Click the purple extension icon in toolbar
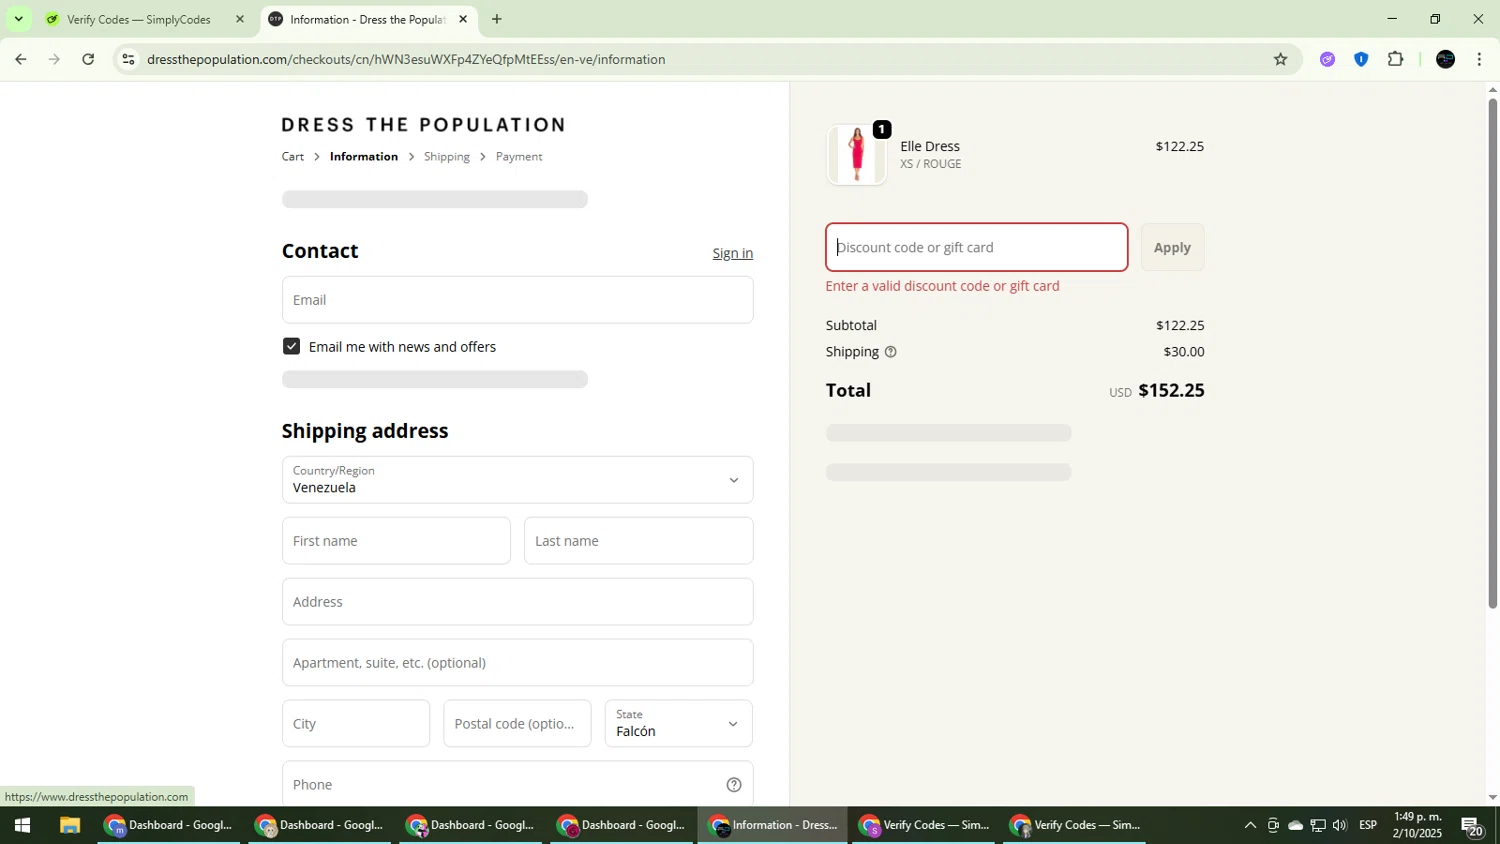Screen dimensions: 1500x844 [1327, 59]
